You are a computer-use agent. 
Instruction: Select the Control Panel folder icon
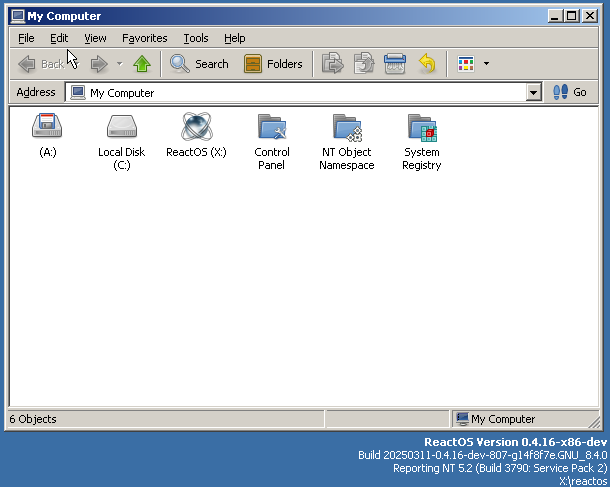[272, 126]
